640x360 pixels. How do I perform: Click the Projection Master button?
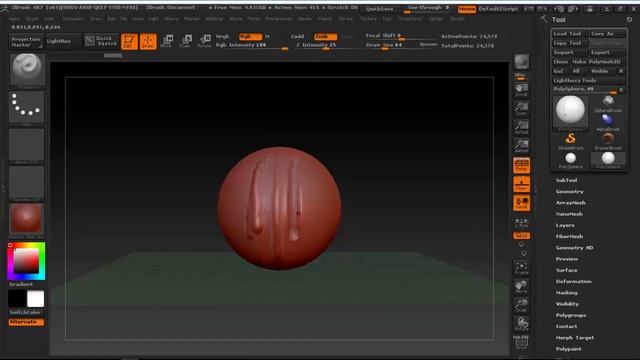click(26, 42)
